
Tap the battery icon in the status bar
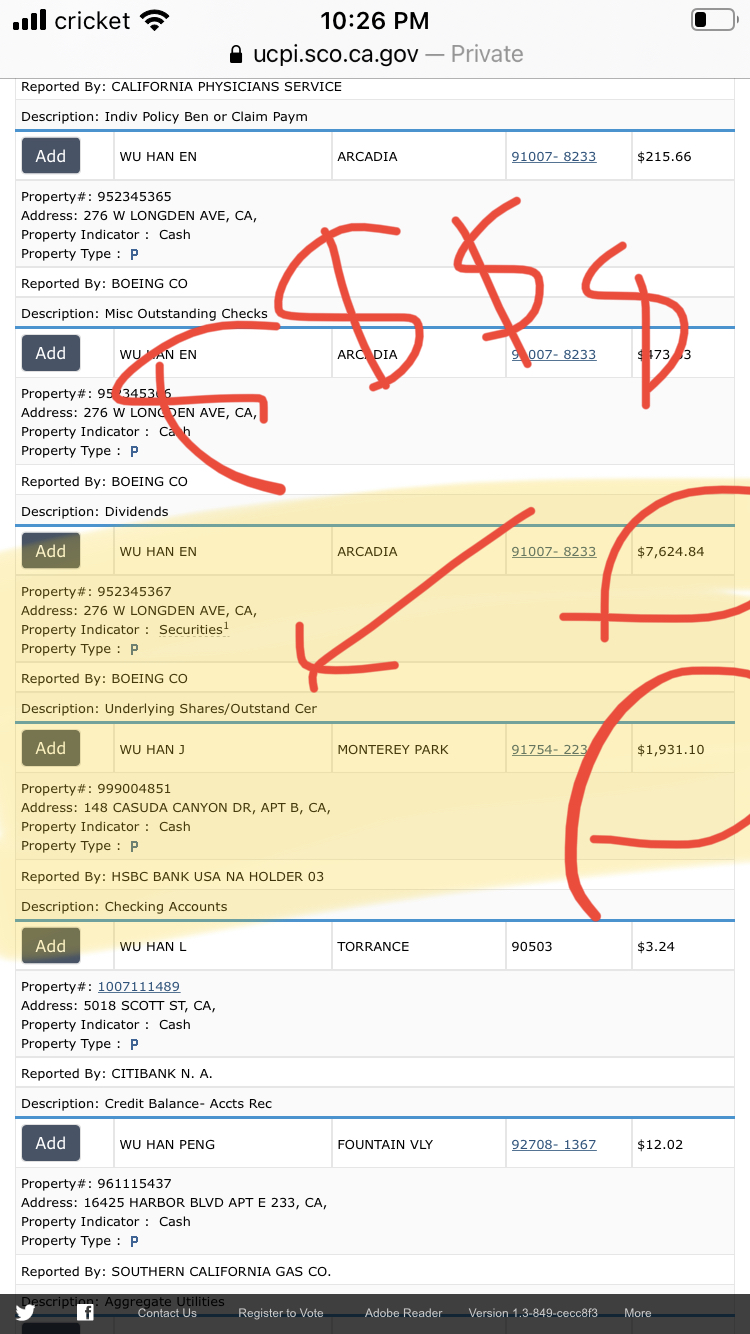[713, 20]
